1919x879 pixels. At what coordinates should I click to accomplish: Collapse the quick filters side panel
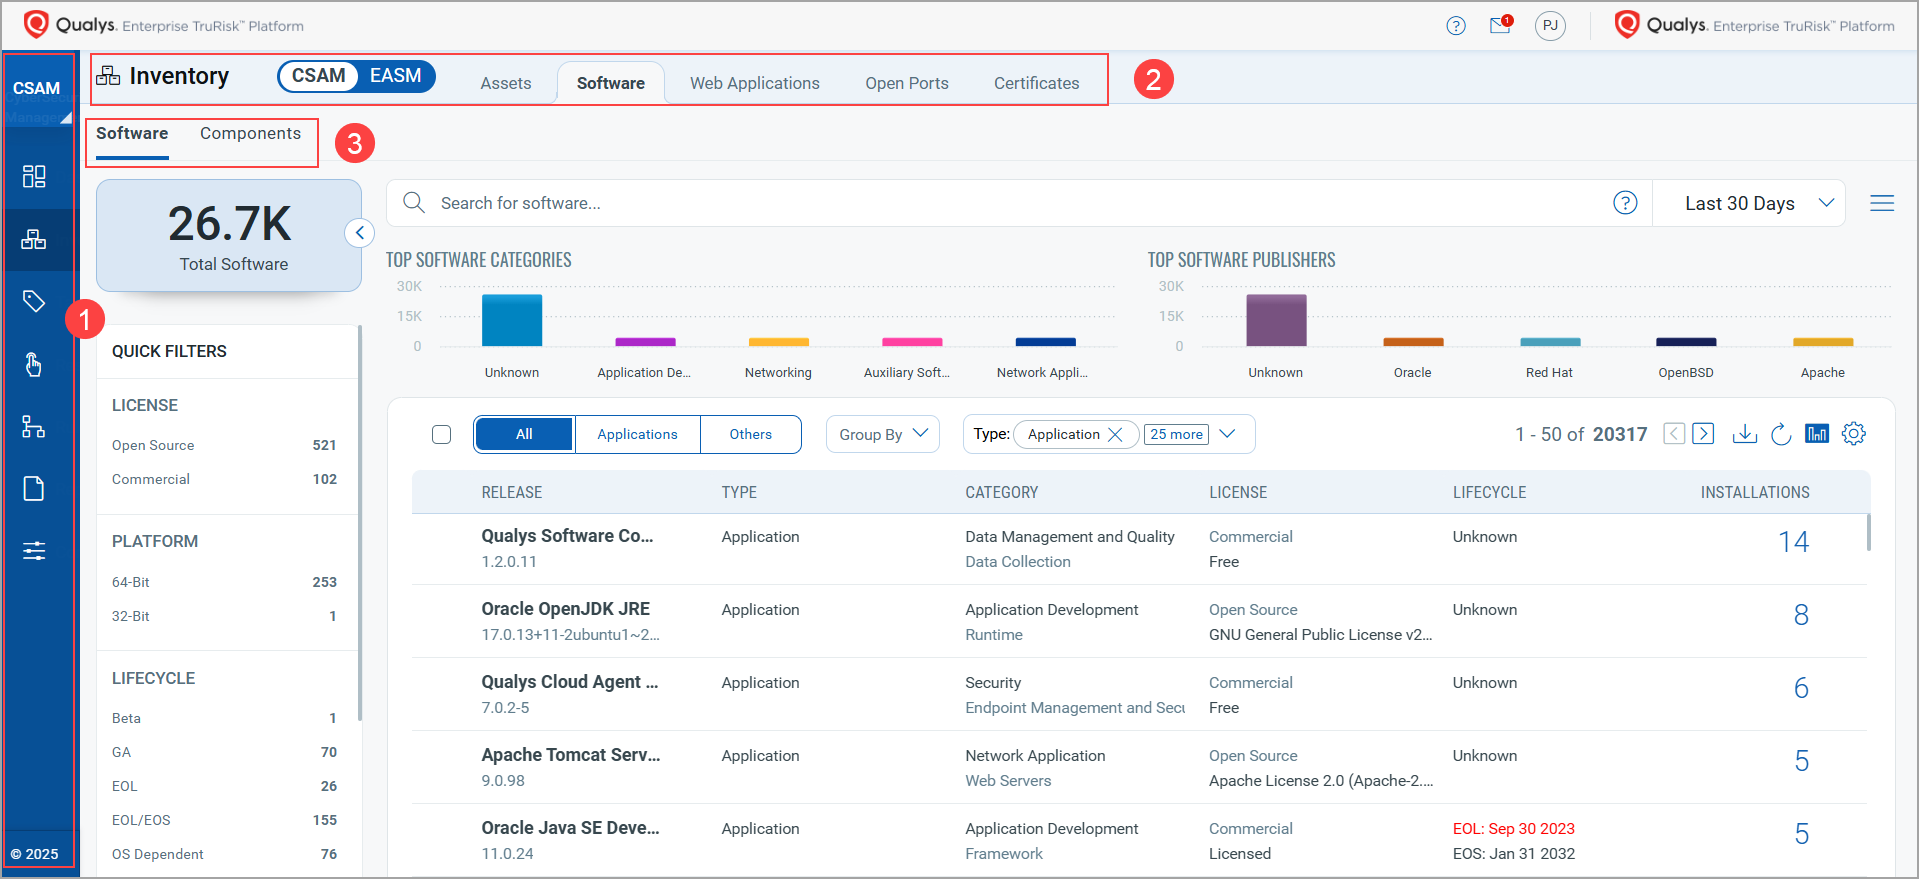pos(359,233)
